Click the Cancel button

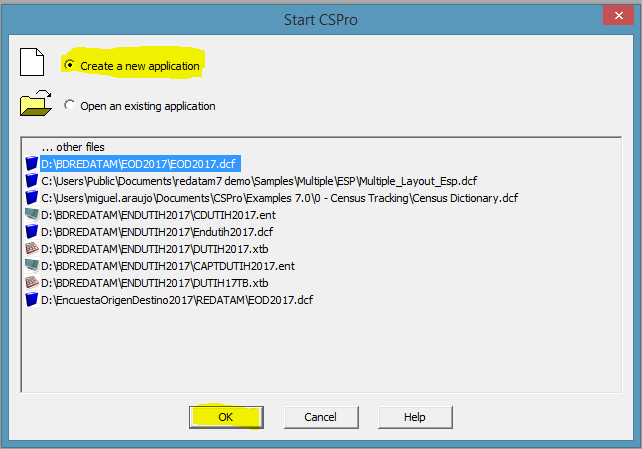coord(321,417)
